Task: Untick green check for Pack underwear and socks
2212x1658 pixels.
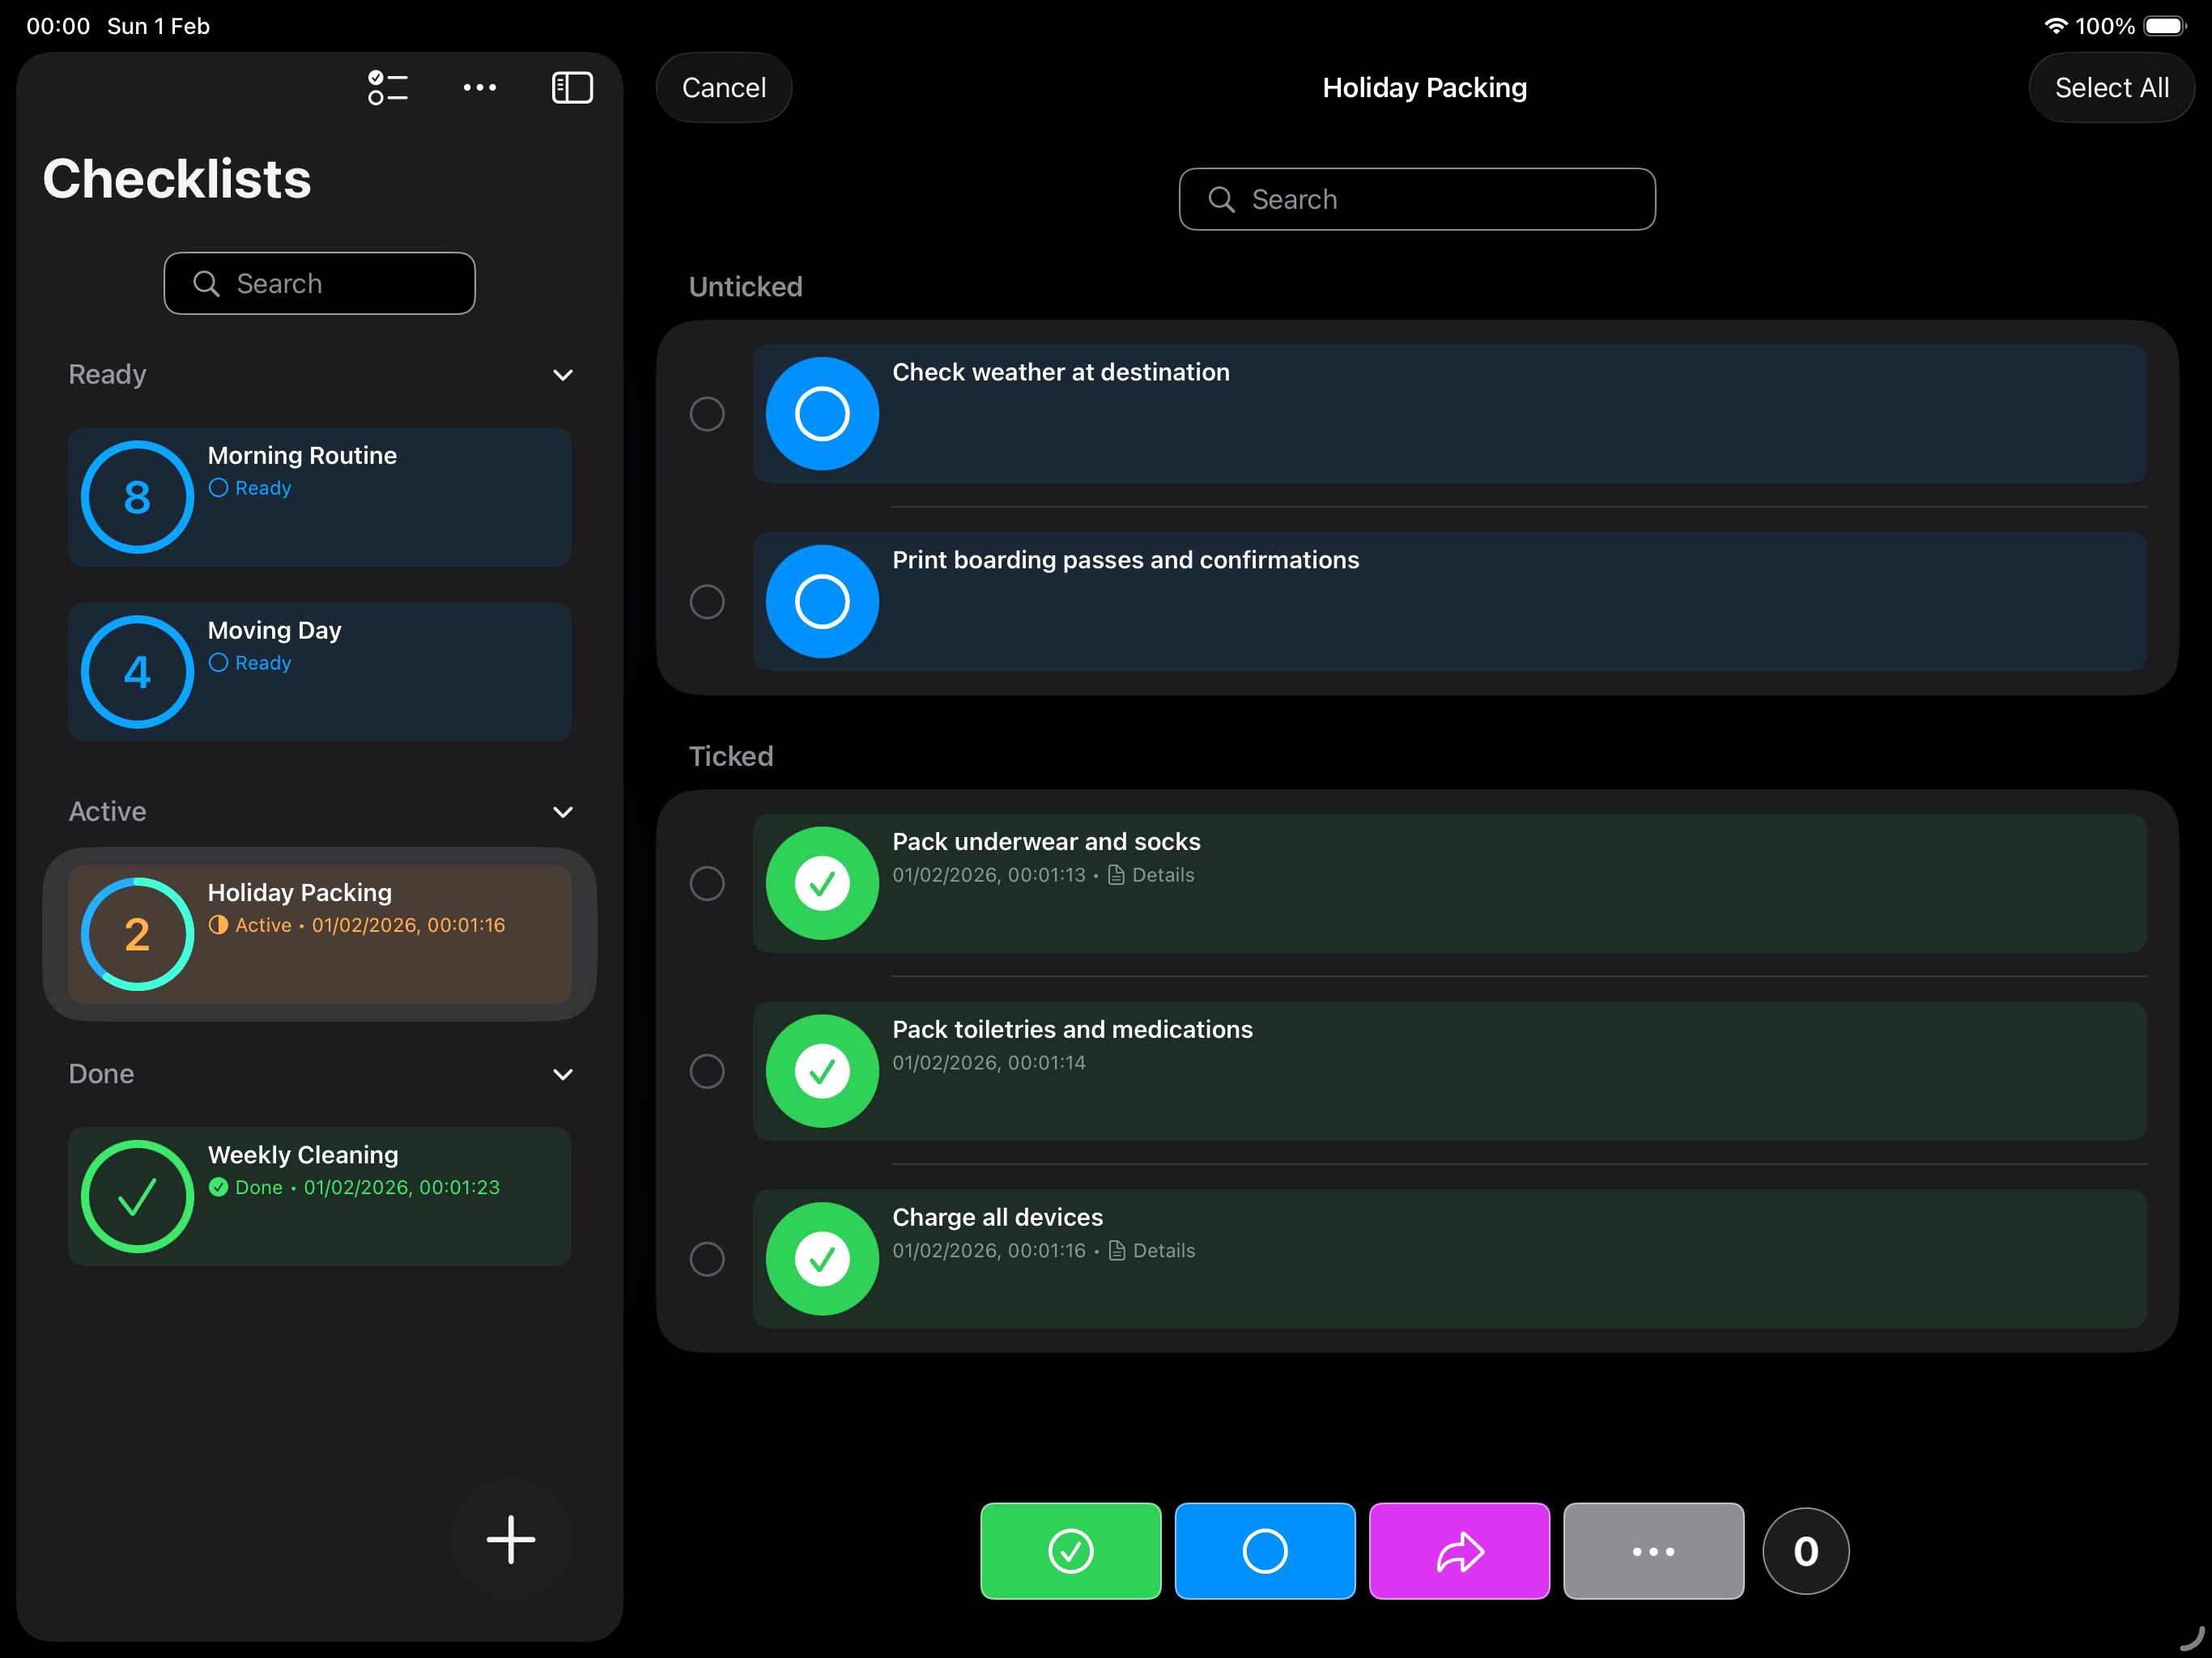Action: [822, 883]
